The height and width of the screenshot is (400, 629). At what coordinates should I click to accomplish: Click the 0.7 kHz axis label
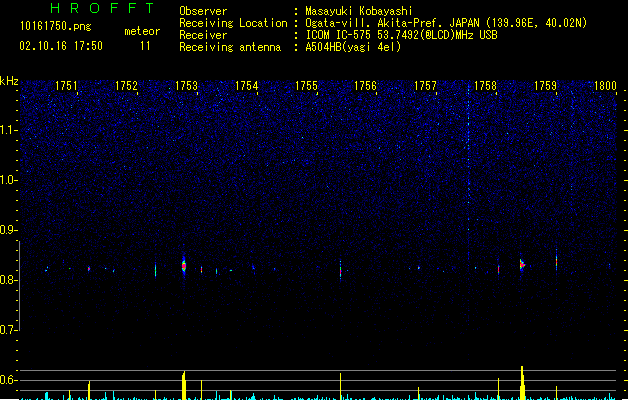8,330
